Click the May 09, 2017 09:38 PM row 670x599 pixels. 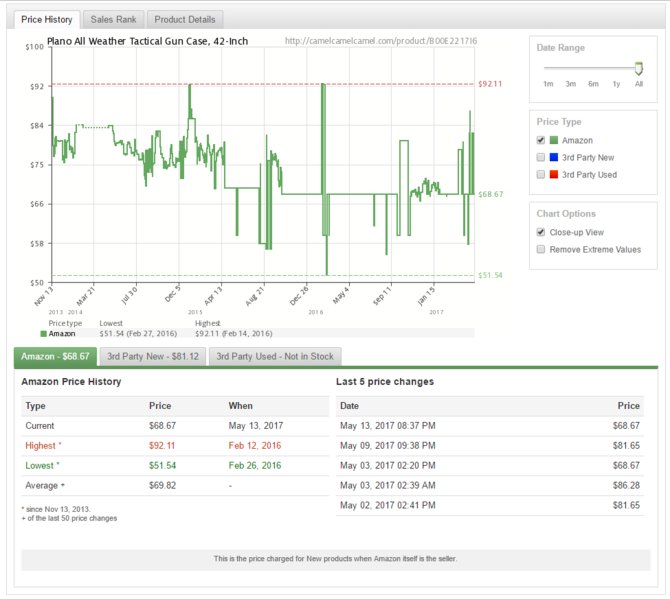tap(490, 446)
